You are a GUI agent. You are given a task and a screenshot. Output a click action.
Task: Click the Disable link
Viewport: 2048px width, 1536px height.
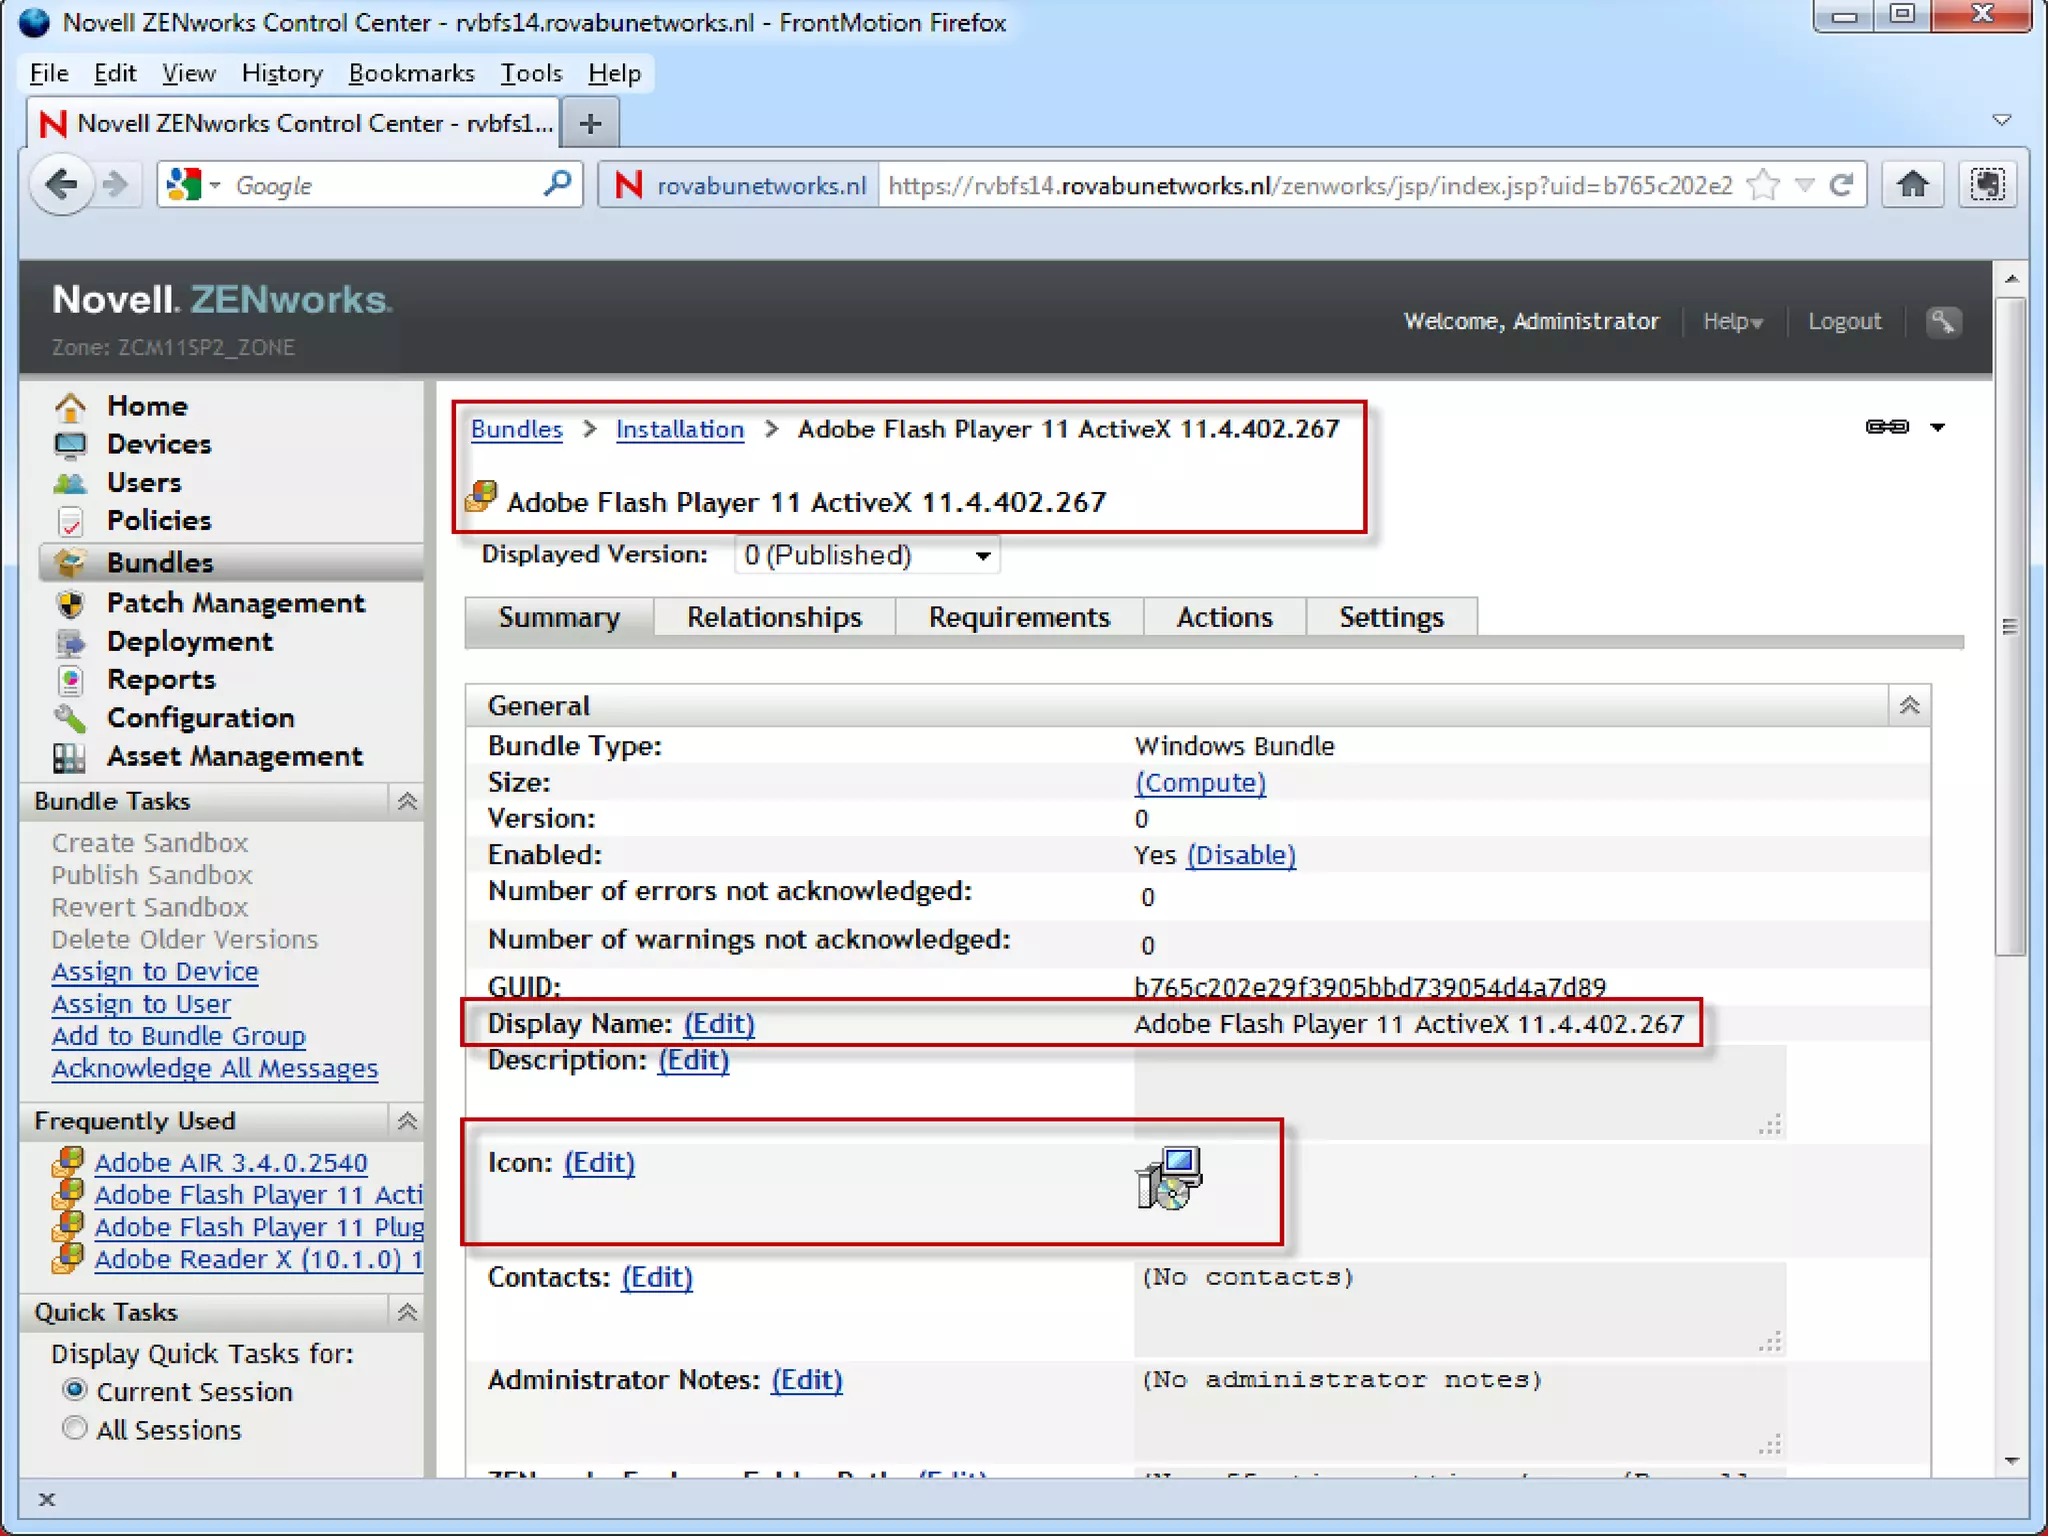1241,855
